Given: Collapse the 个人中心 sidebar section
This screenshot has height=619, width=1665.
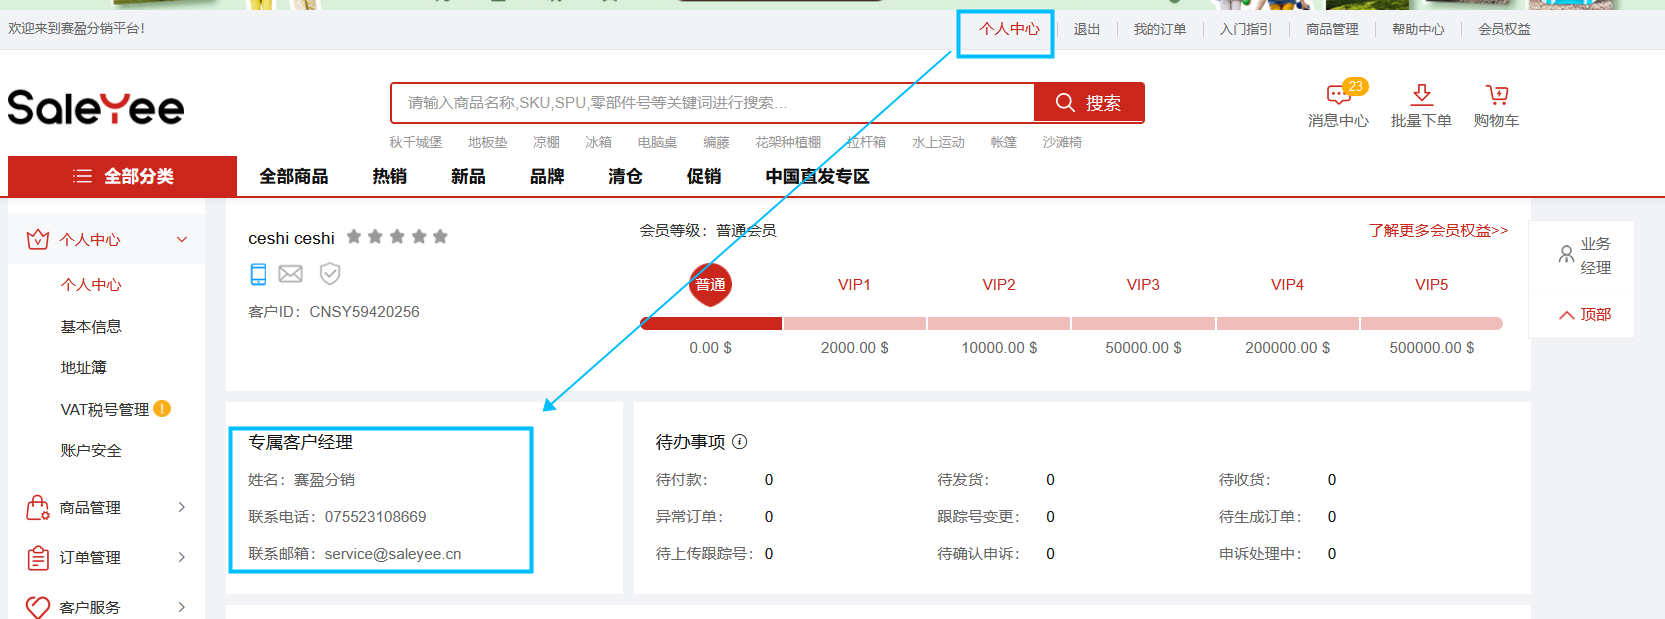Looking at the screenshot, I should coord(181,240).
